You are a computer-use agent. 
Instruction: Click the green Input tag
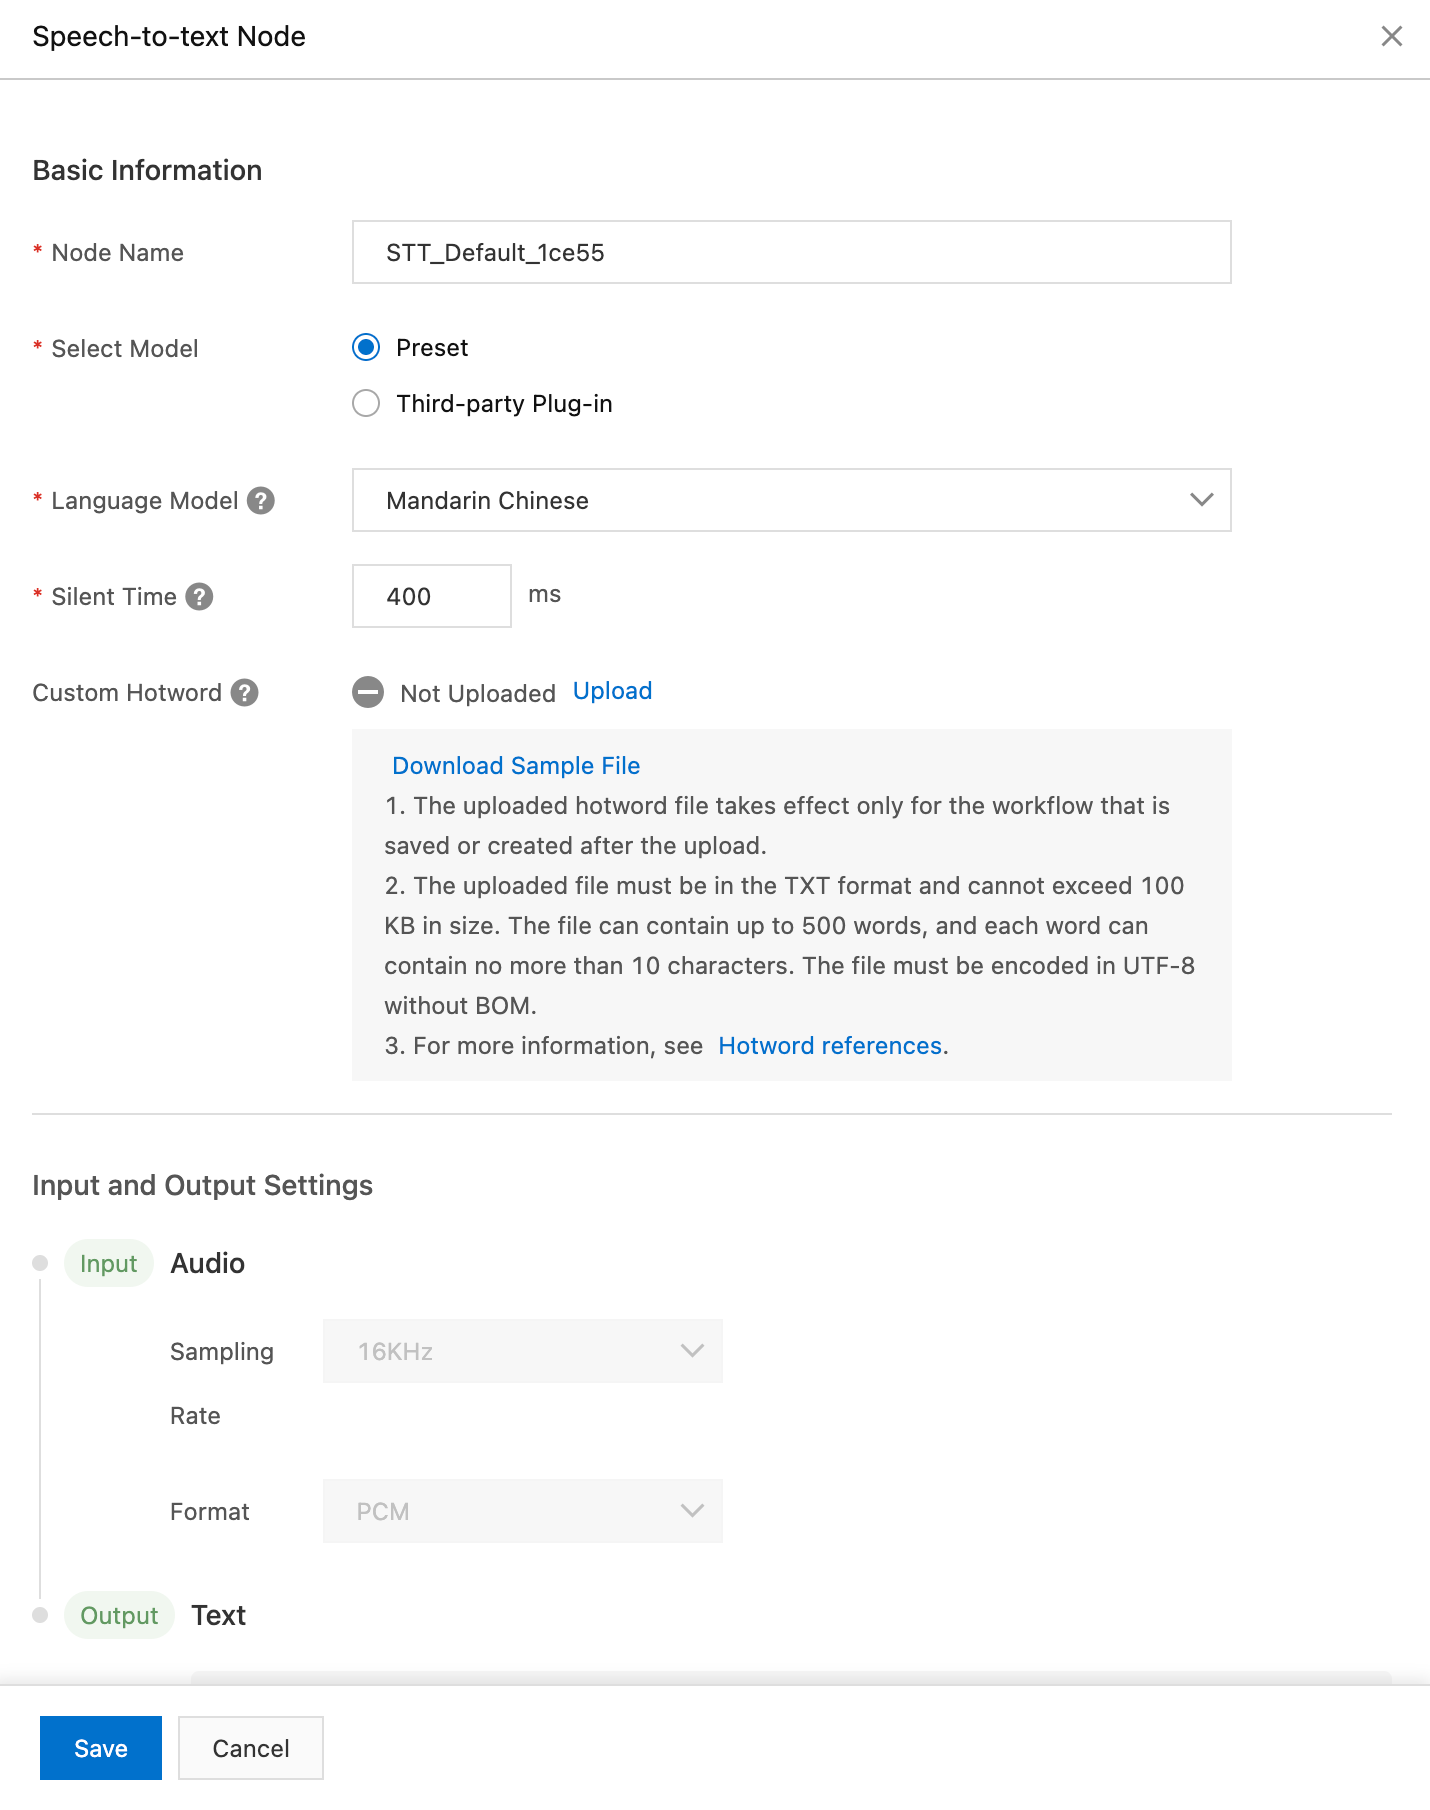[x=109, y=1263]
